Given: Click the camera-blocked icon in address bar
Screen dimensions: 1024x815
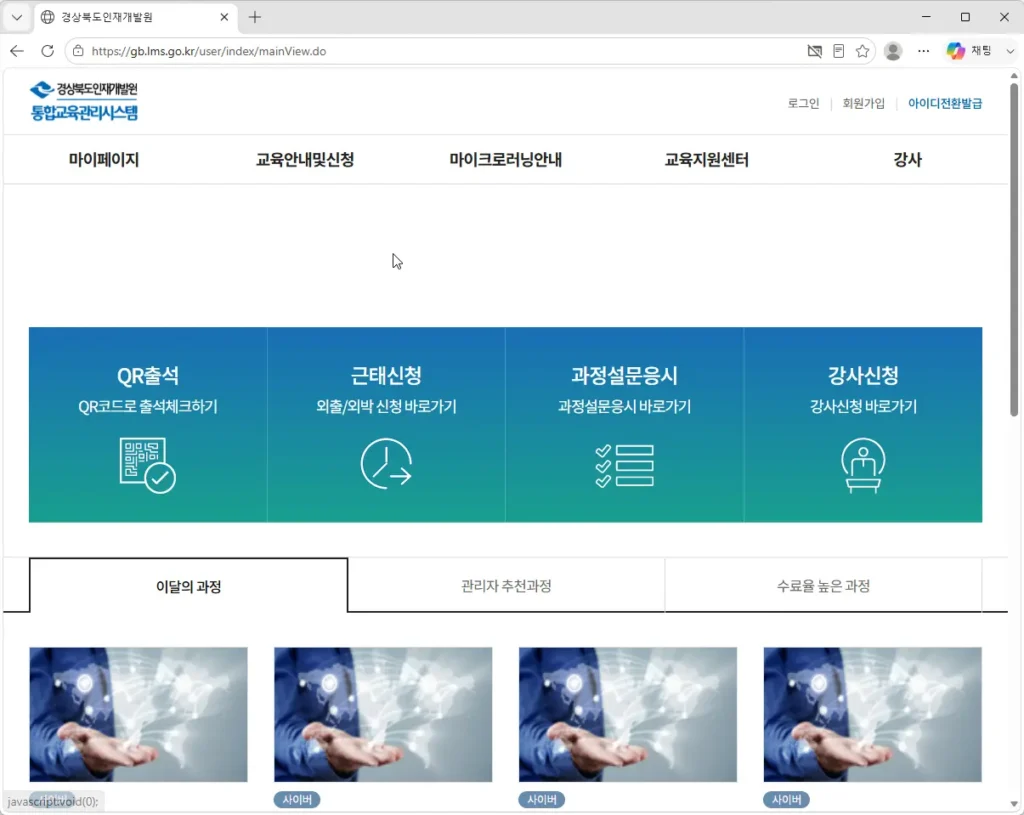Looking at the screenshot, I should click(x=814, y=51).
